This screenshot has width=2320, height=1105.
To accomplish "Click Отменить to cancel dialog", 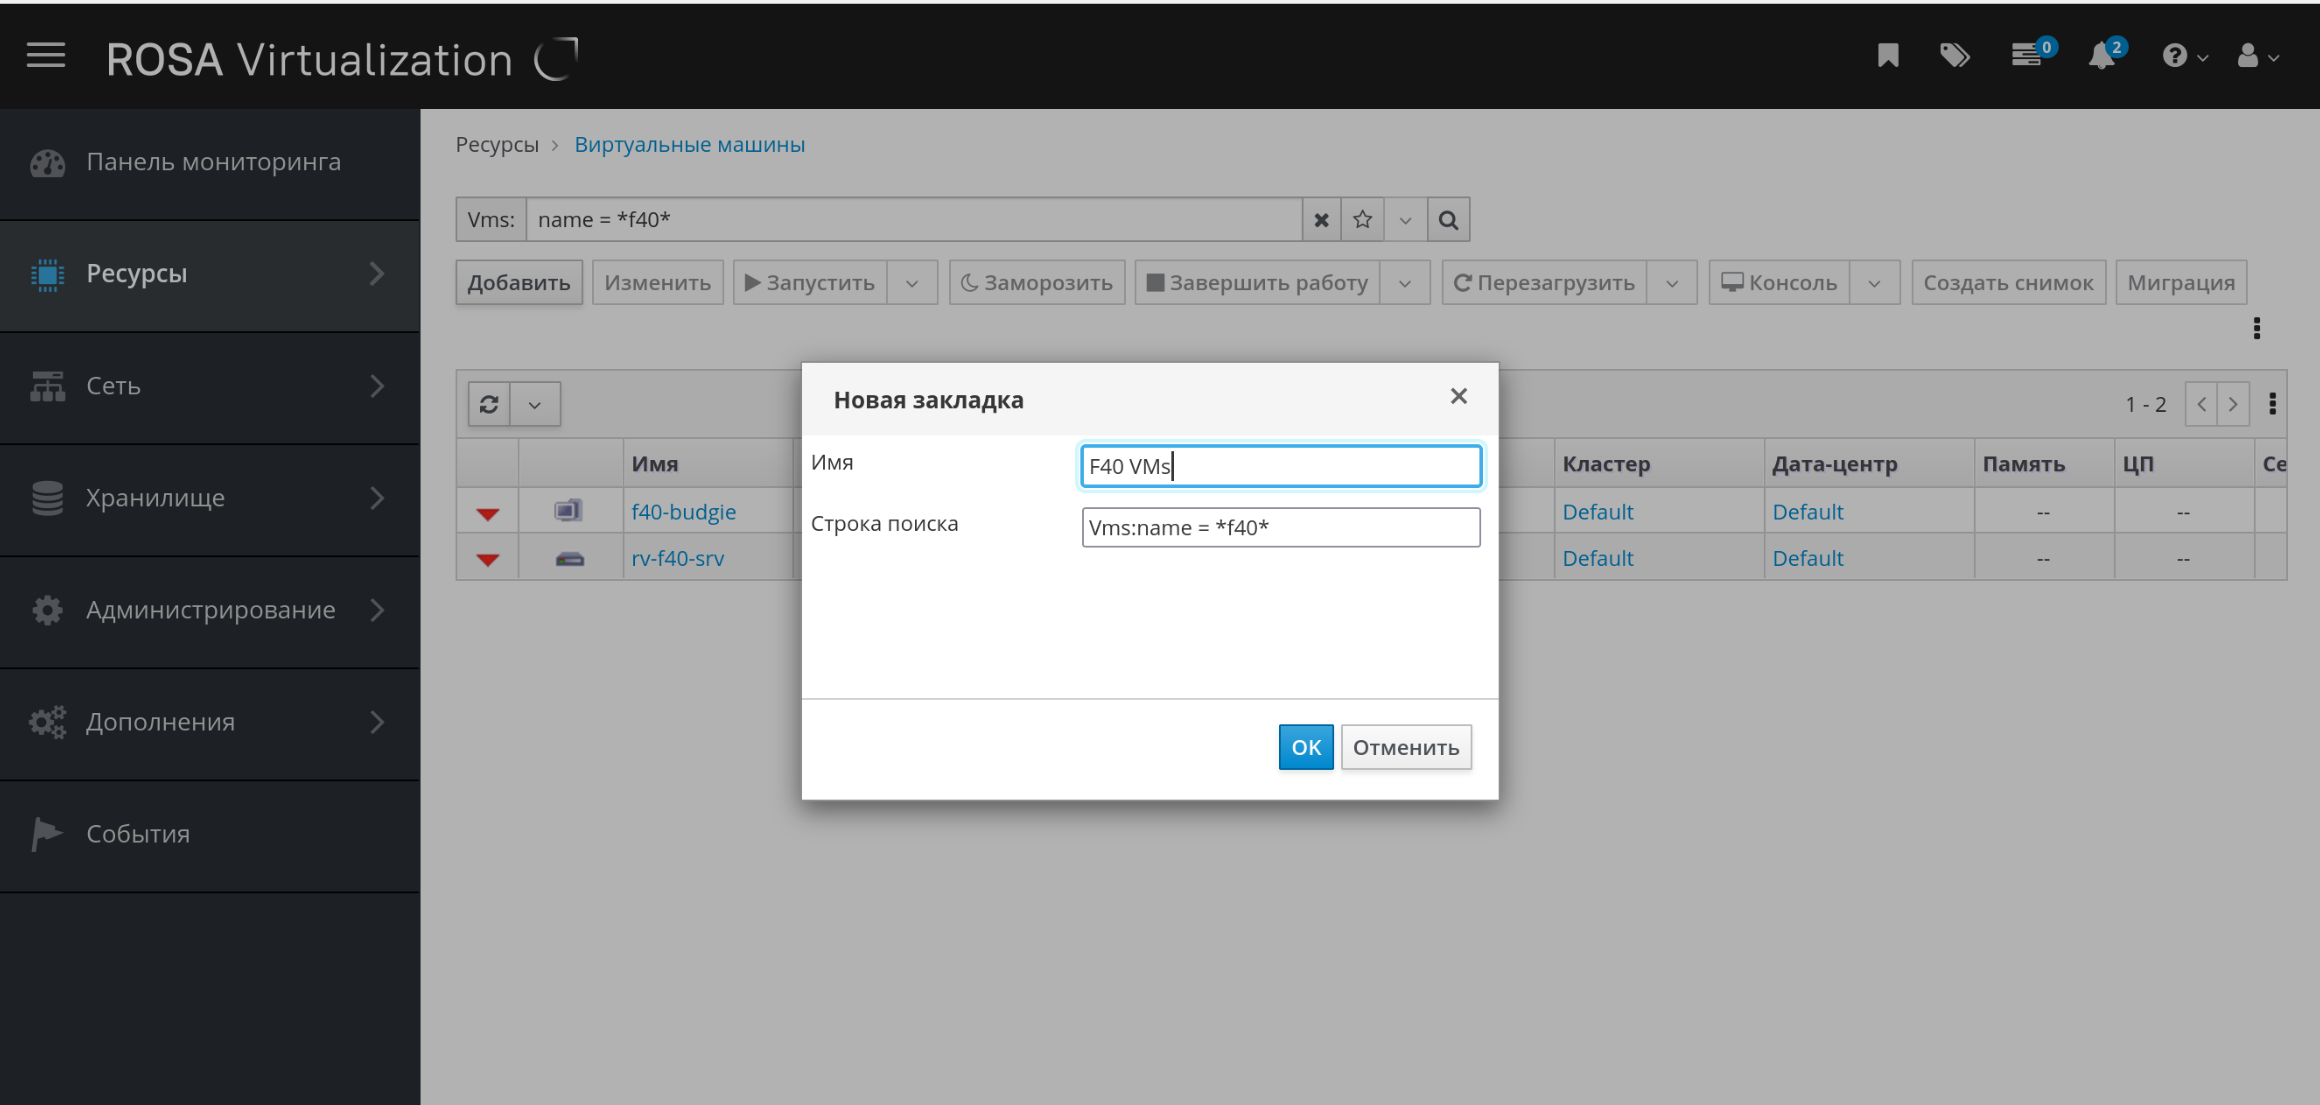I will (1405, 747).
